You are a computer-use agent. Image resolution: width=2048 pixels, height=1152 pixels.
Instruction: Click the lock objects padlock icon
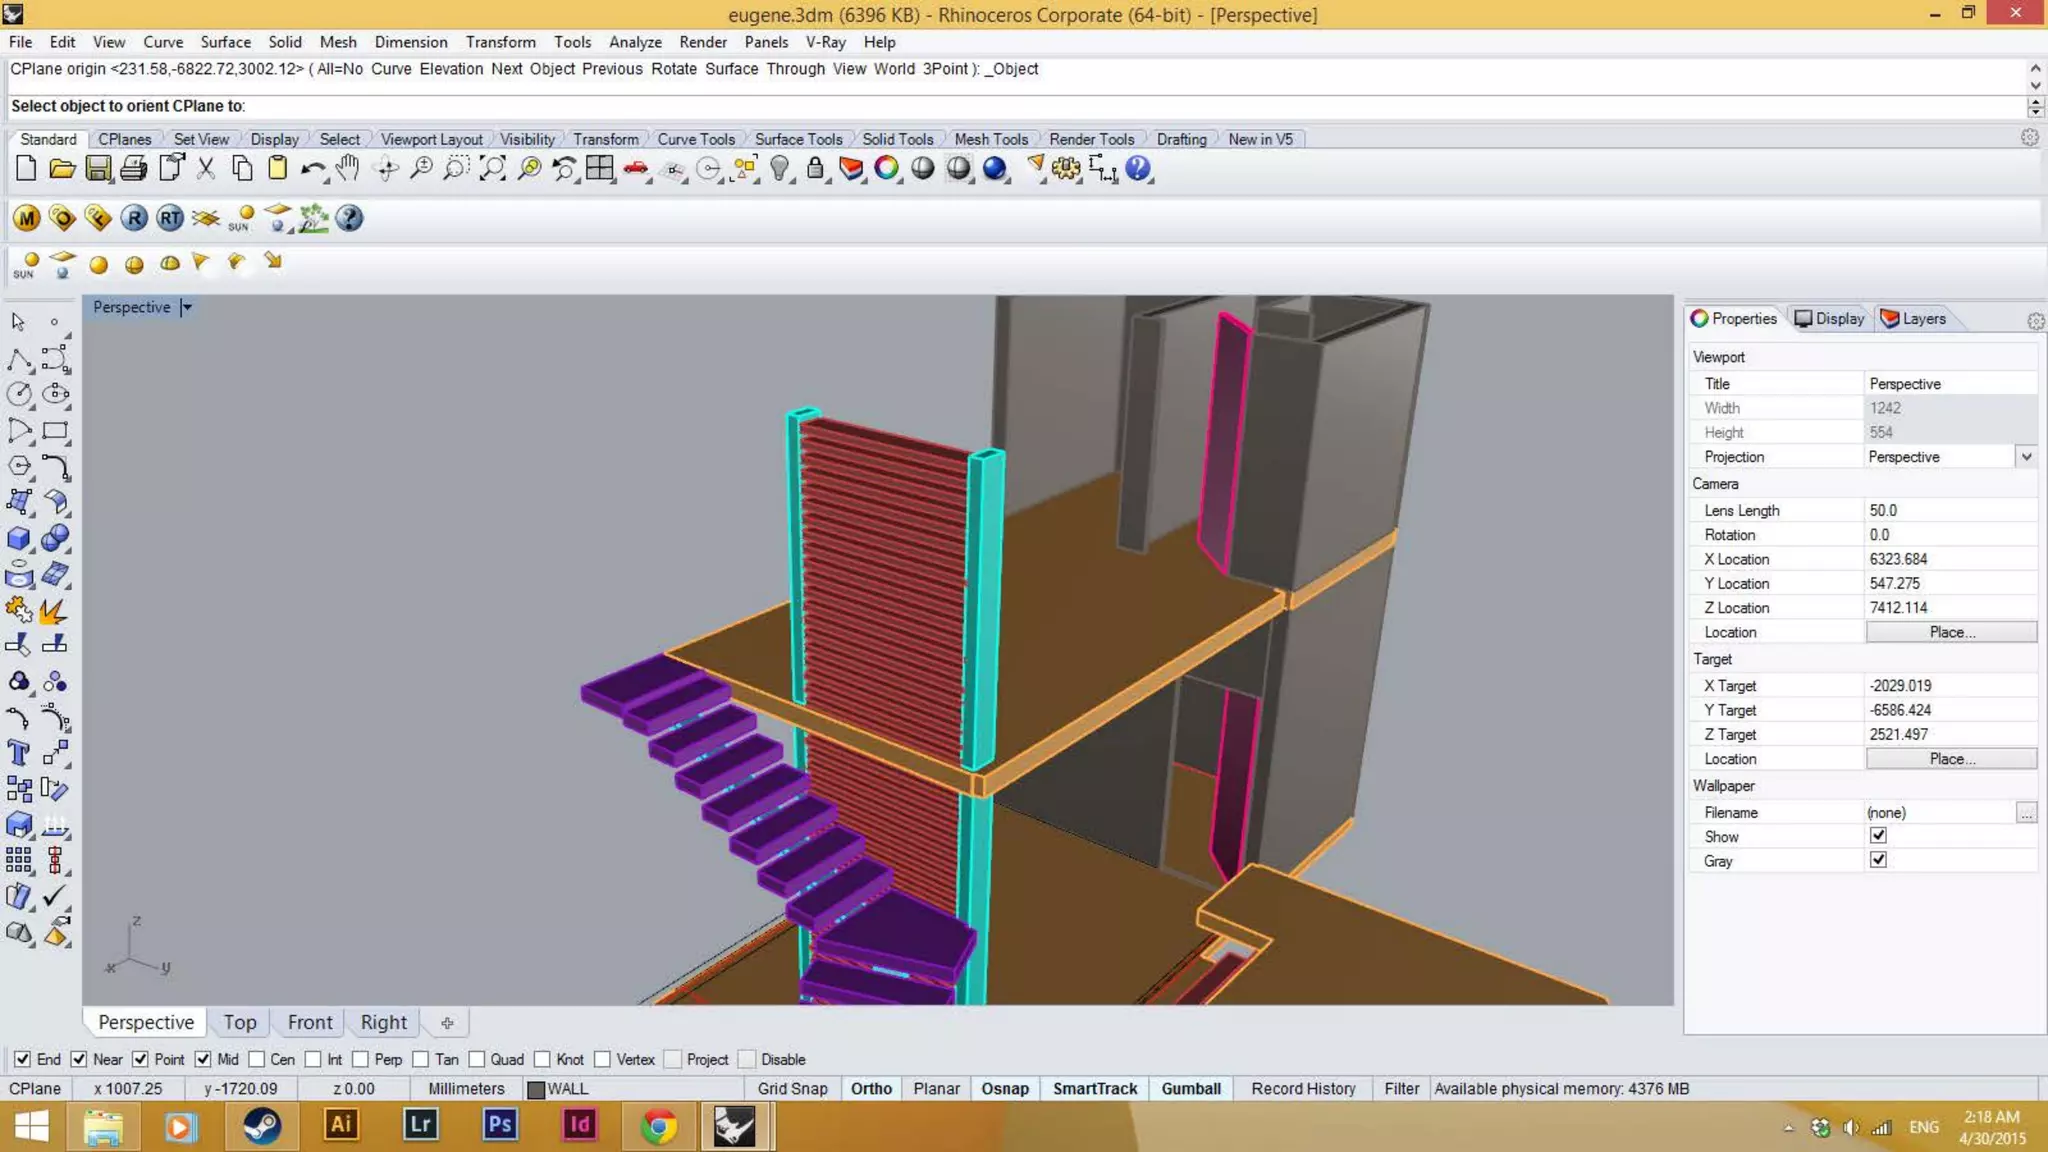point(815,168)
